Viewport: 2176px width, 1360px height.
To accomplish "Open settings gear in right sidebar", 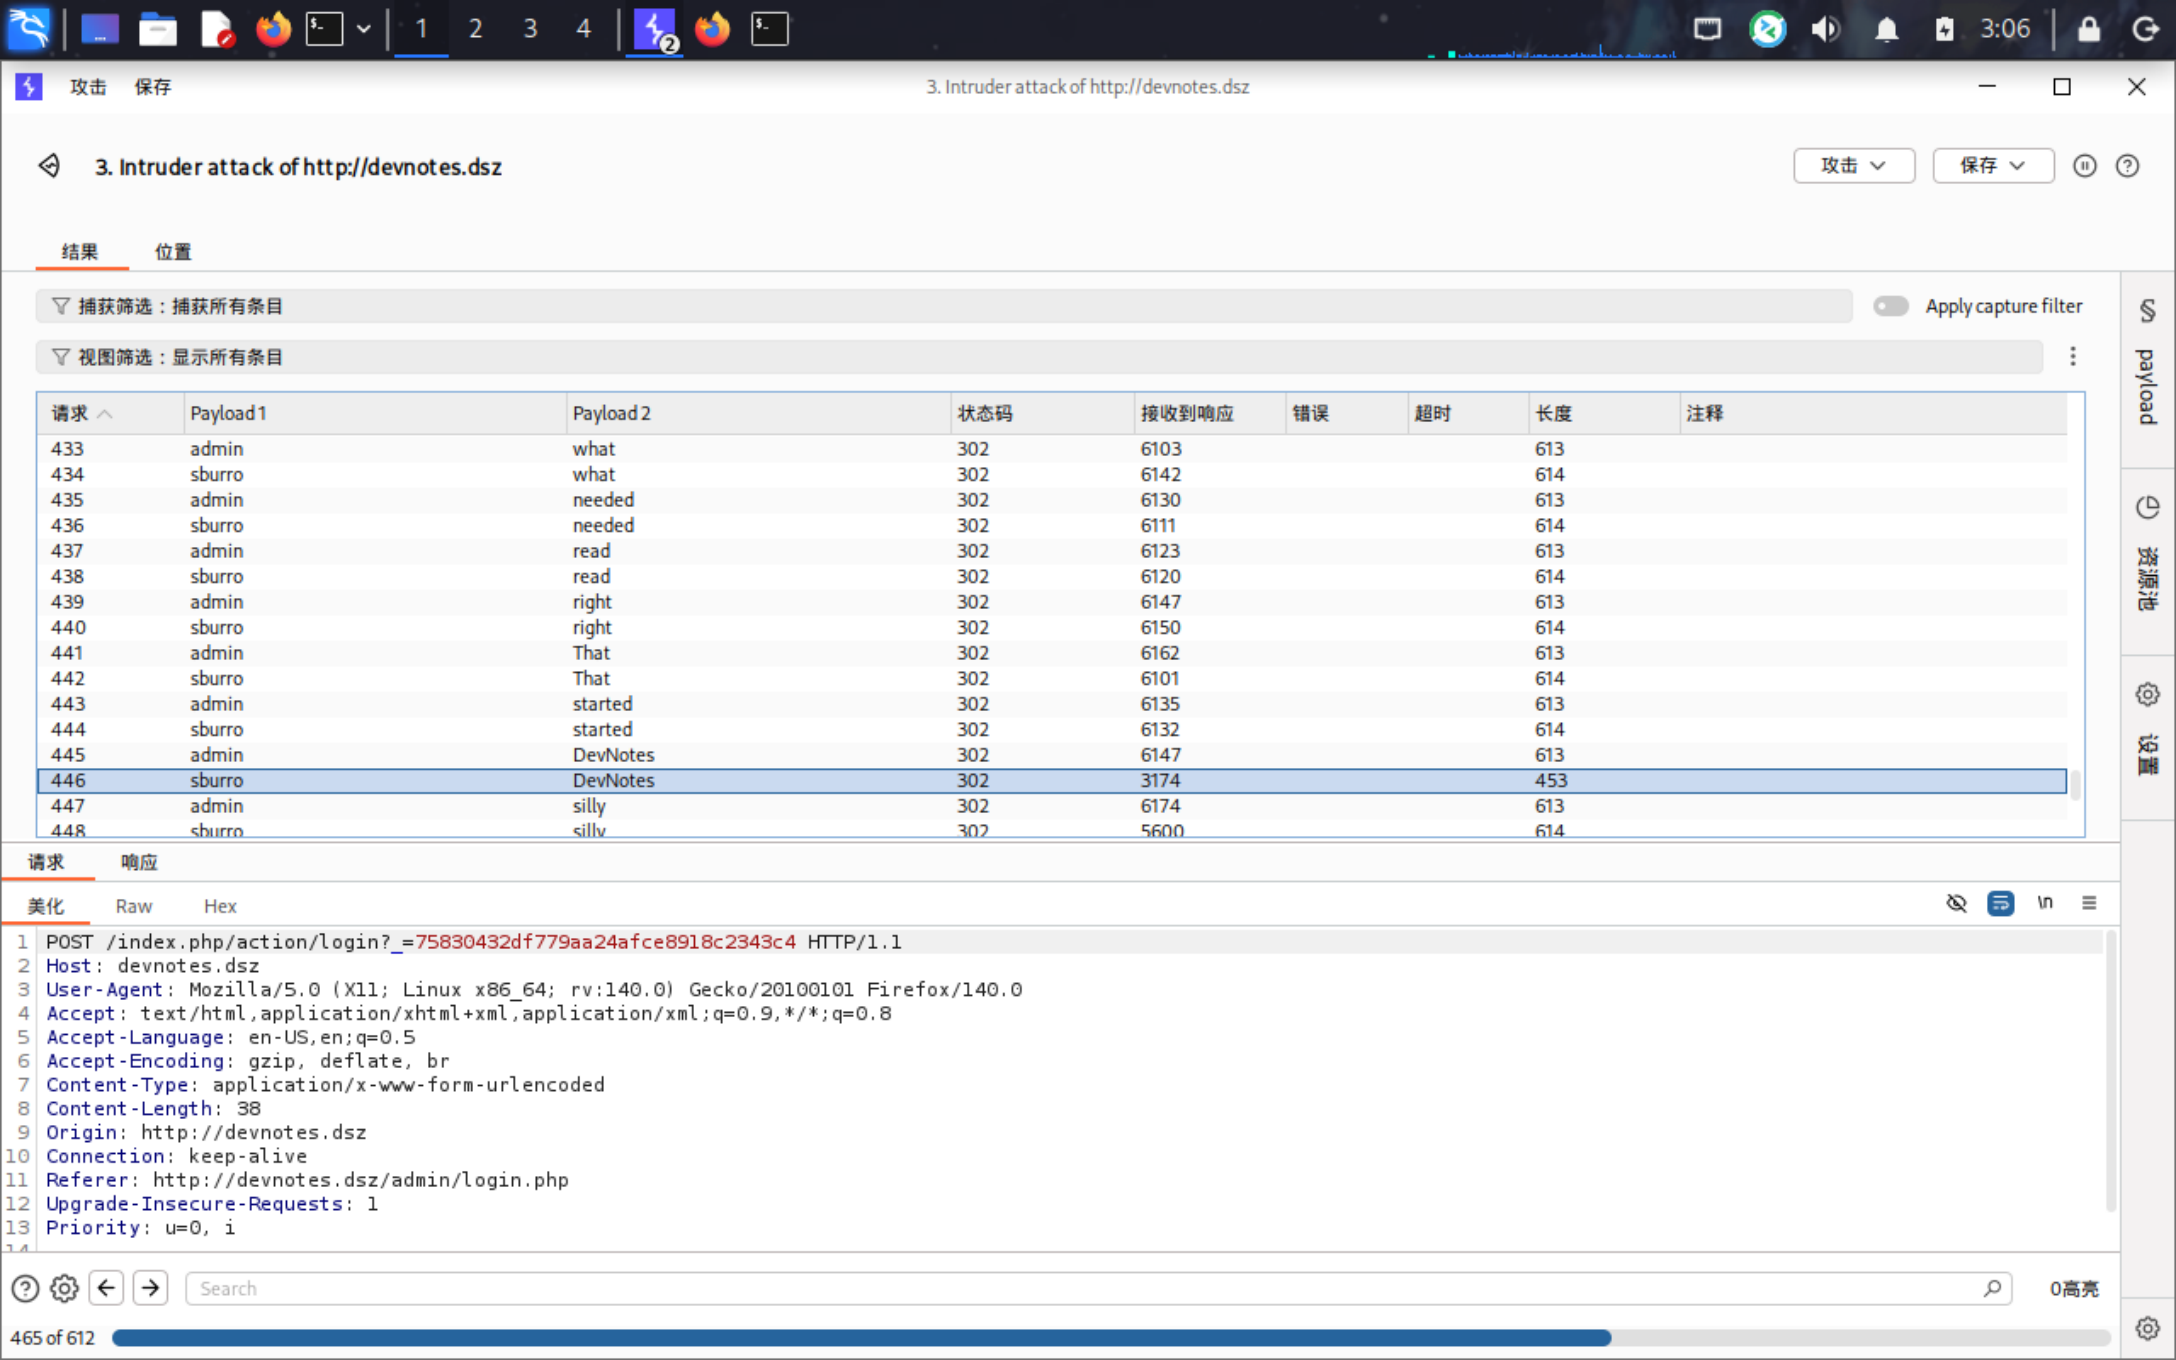I will click(2147, 694).
